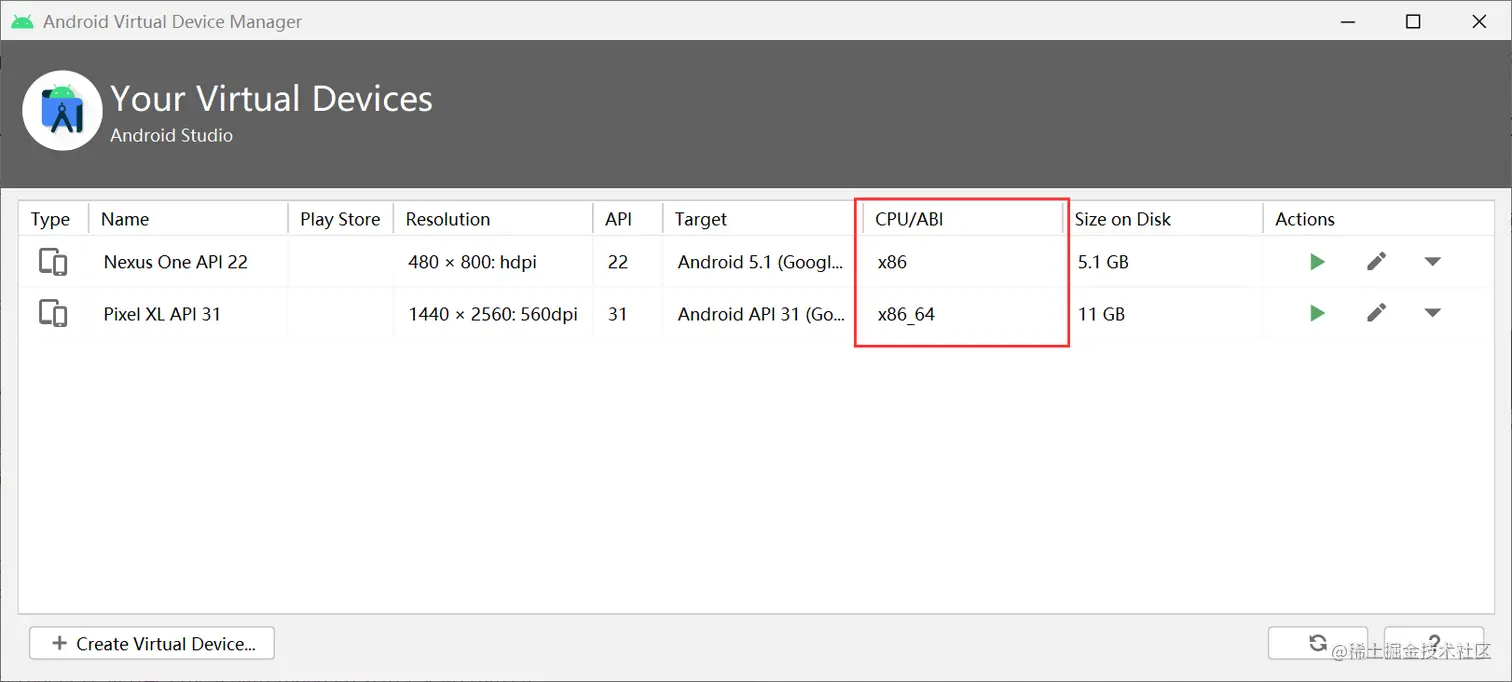1512x682 pixels.
Task: Click Create Virtual Device button
Action: [152, 644]
